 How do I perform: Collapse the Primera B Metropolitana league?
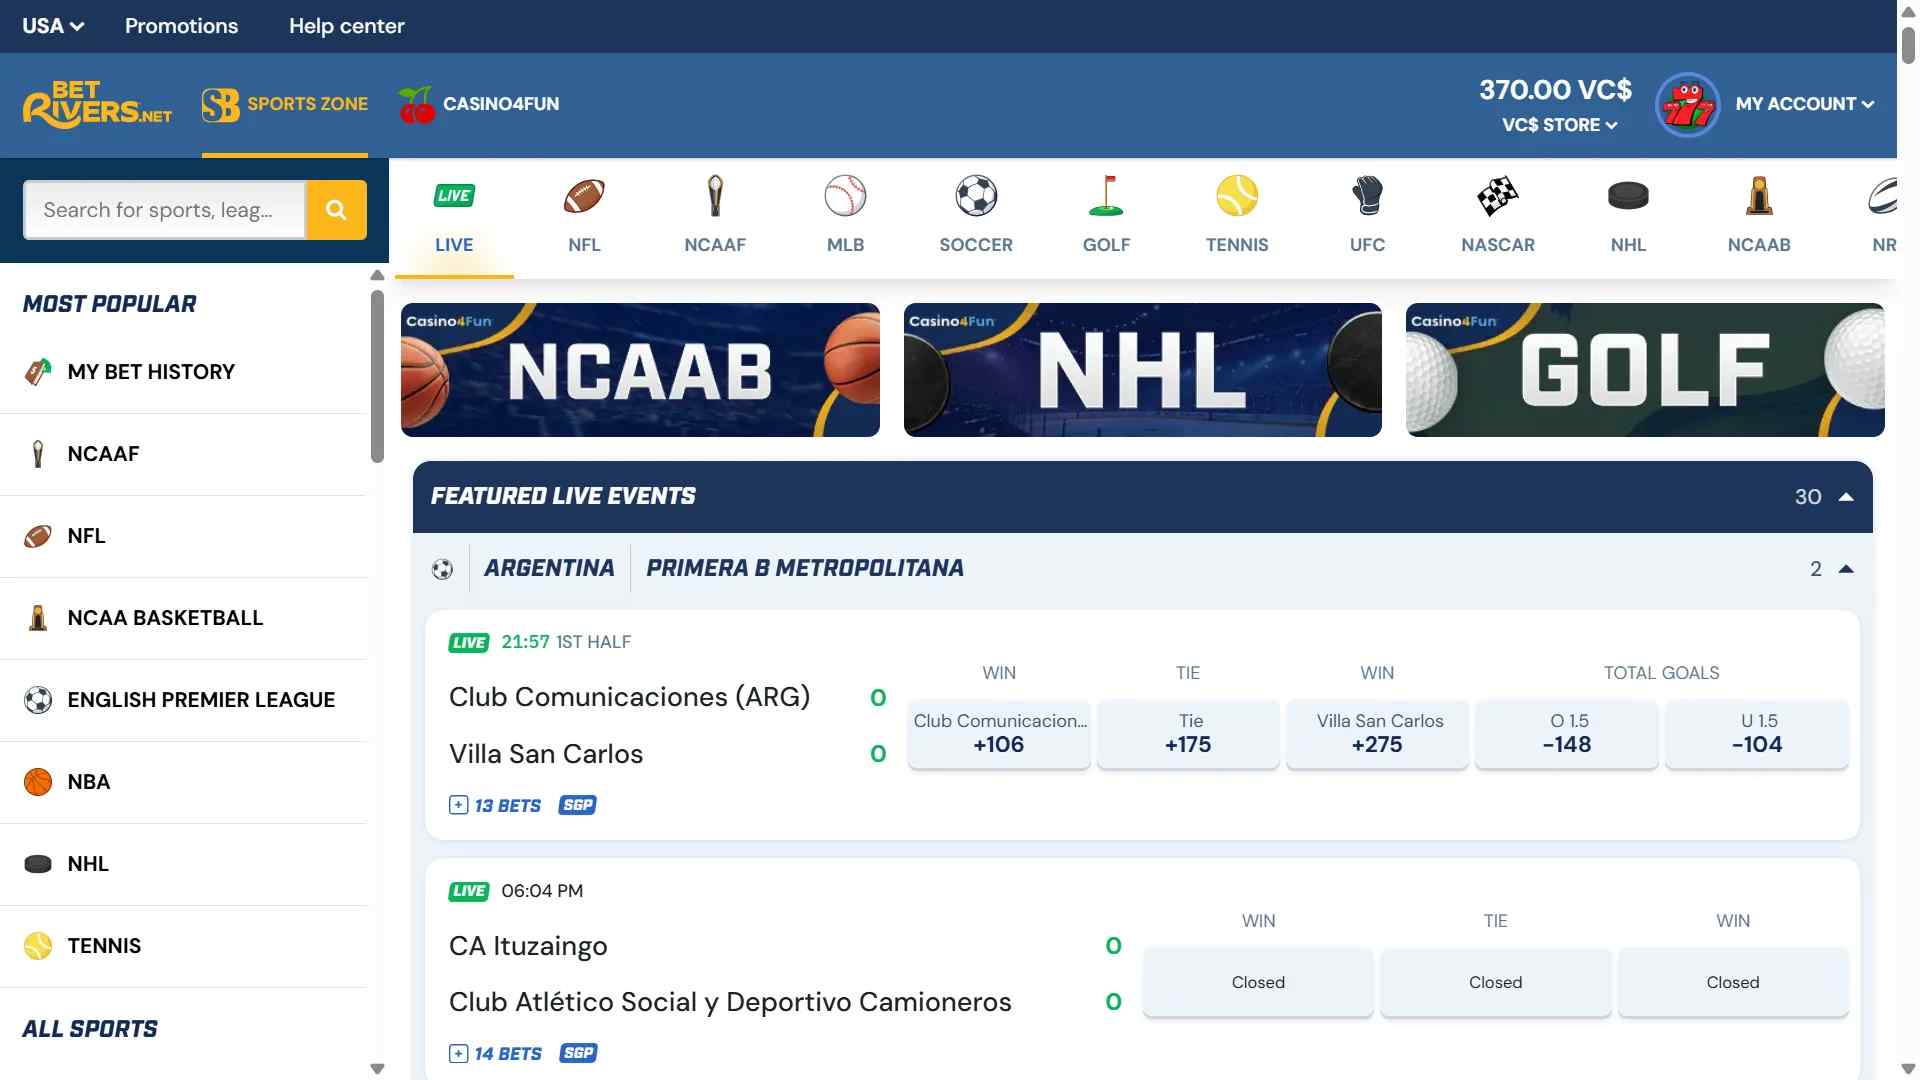[x=1846, y=569]
